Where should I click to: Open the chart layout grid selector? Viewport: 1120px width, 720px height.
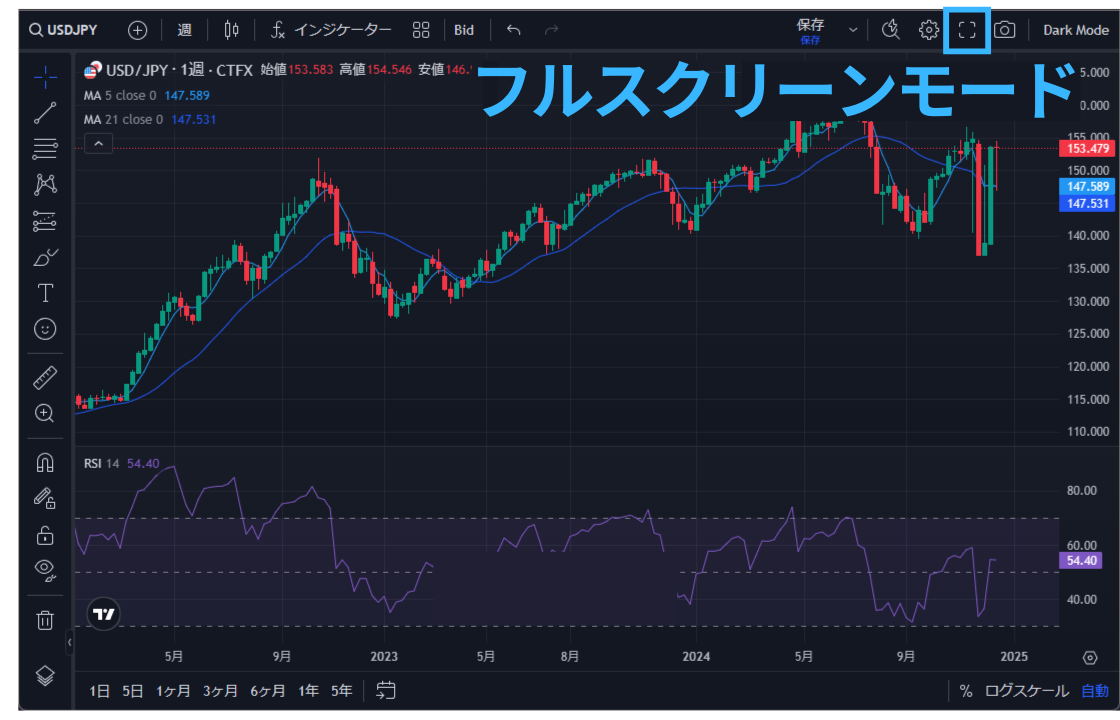tap(421, 30)
